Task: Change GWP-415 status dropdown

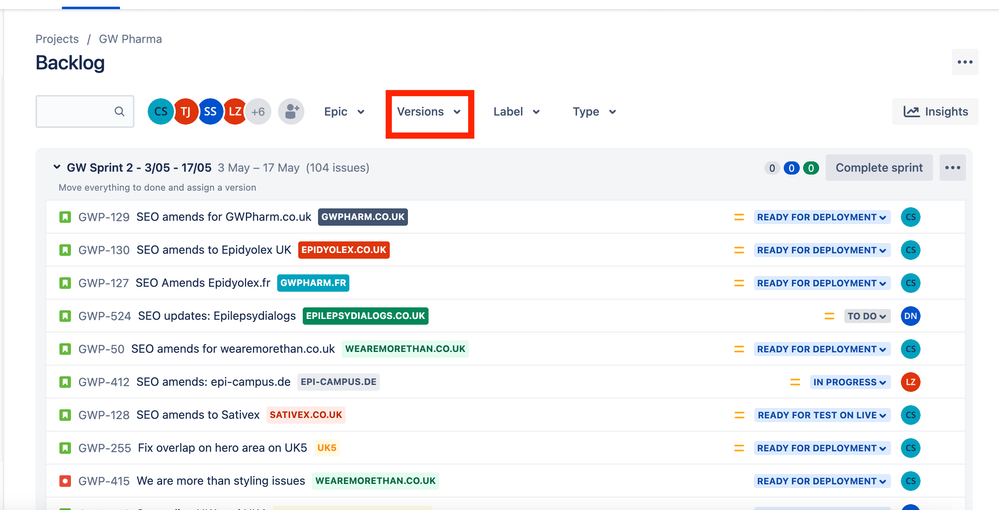Action: point(822,481)
